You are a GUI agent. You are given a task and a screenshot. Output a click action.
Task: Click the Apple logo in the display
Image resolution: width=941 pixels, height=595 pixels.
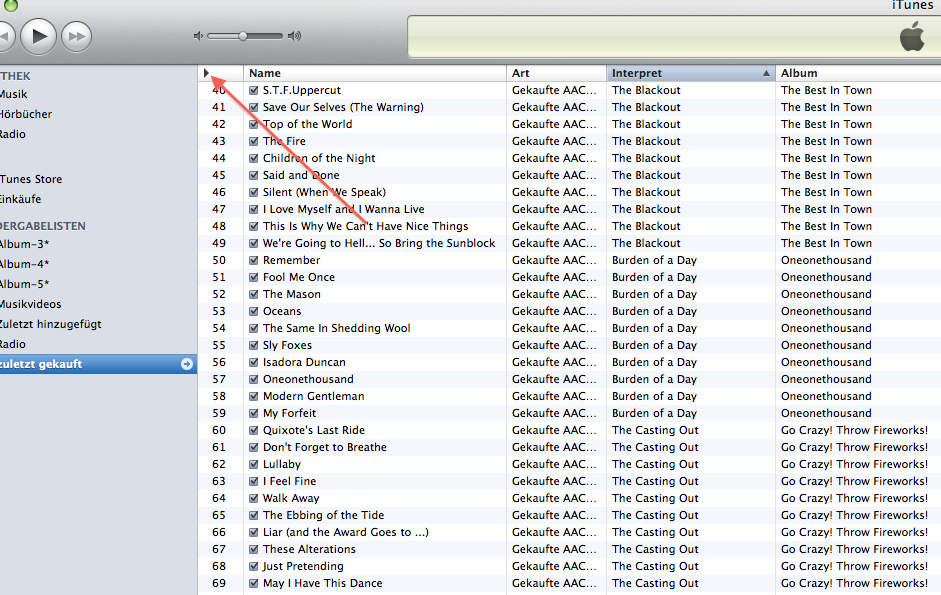[x=912, y=36]
